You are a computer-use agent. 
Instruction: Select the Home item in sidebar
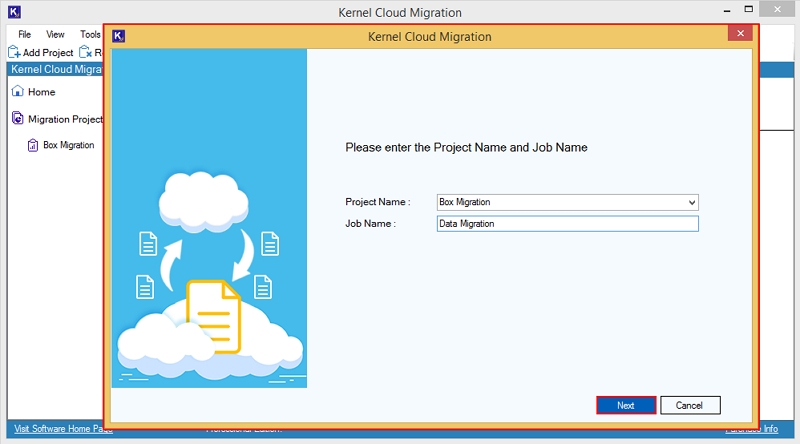(x=41, y=92)
